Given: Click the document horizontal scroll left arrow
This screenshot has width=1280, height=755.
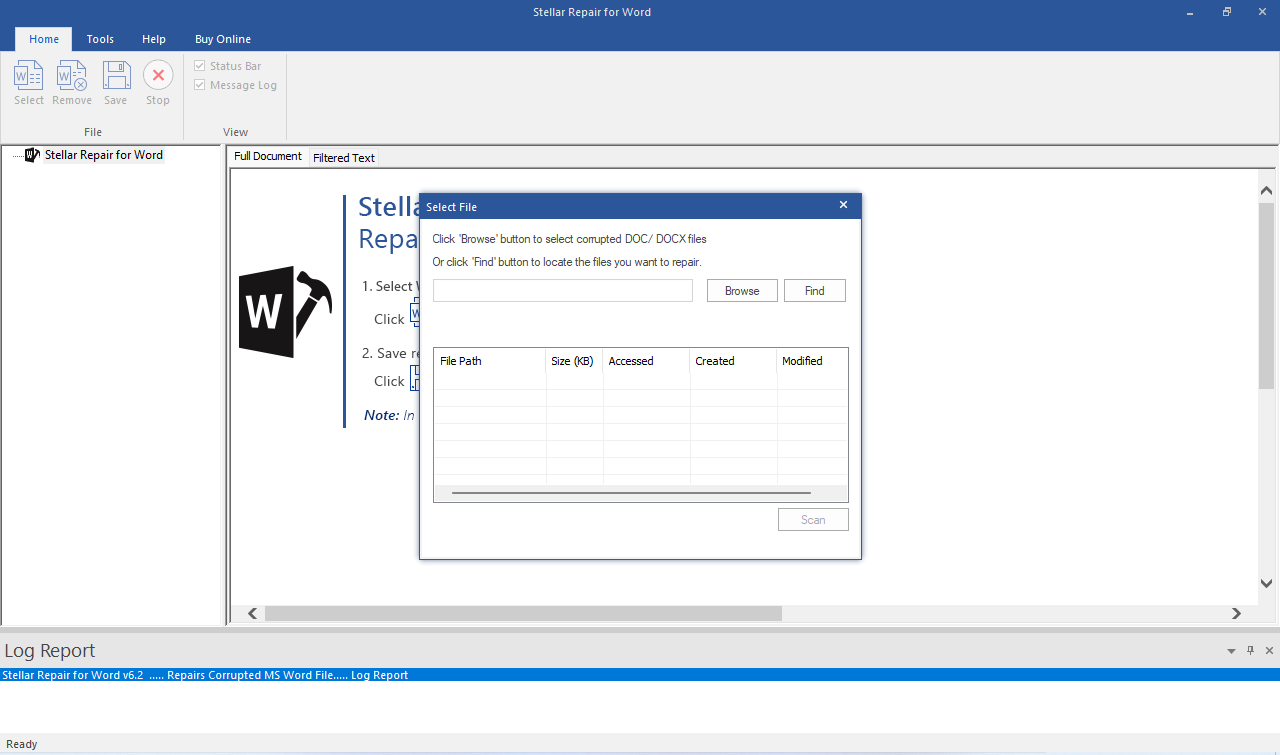Looking at the screenshot, I should (252, 614).
